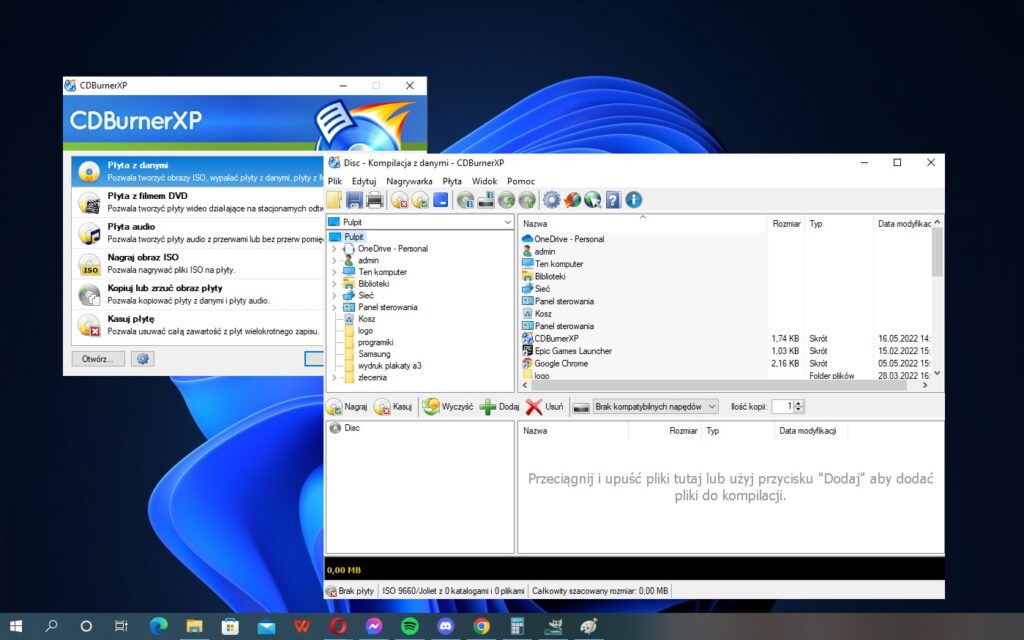Click the globe with orange arrow icon
The height and width of the screenshot is (640, 1024).
click(572, 200)
